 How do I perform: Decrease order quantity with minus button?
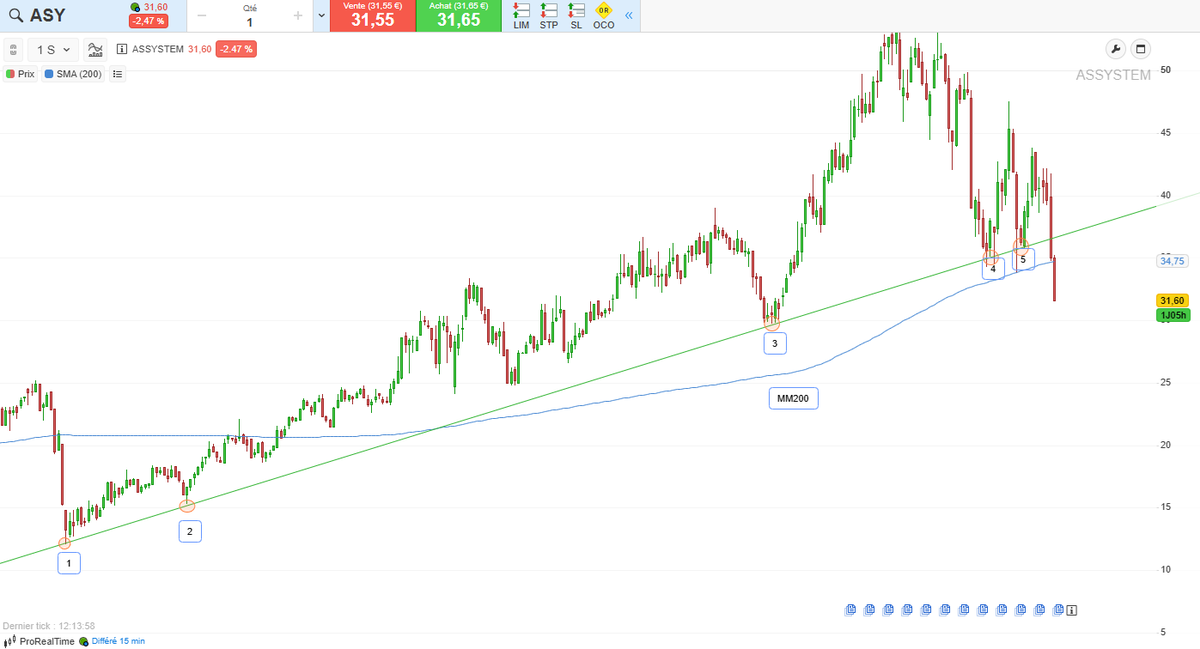pos(203,16)
